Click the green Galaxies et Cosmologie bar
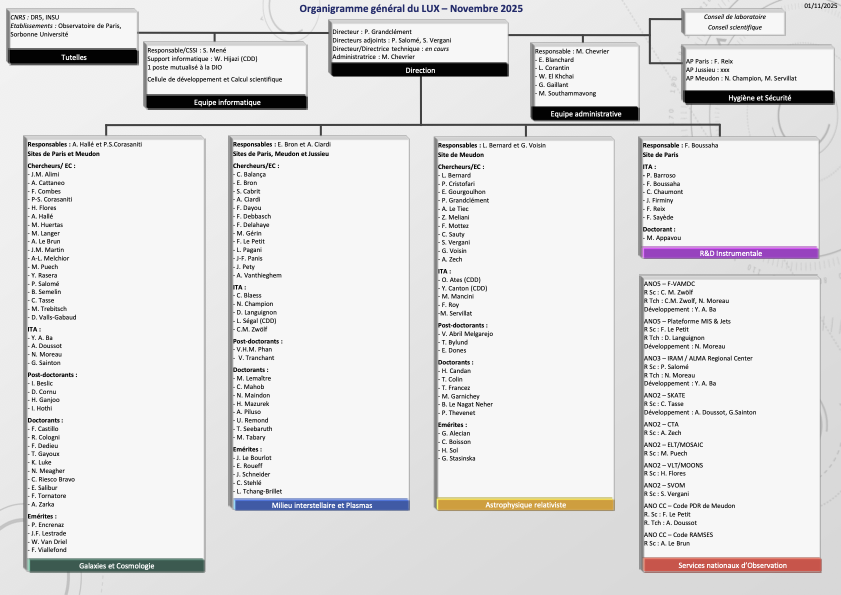 (x=117, y=566)
